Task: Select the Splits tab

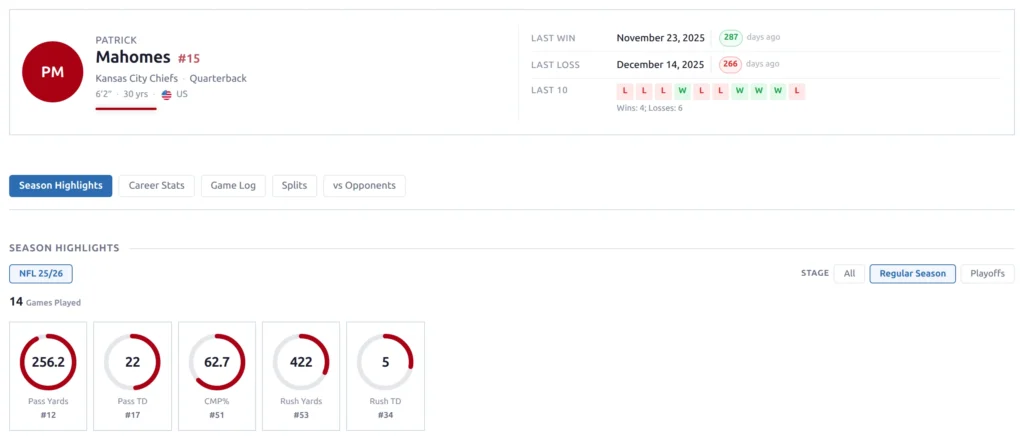Action: click(x=295, y=185)
